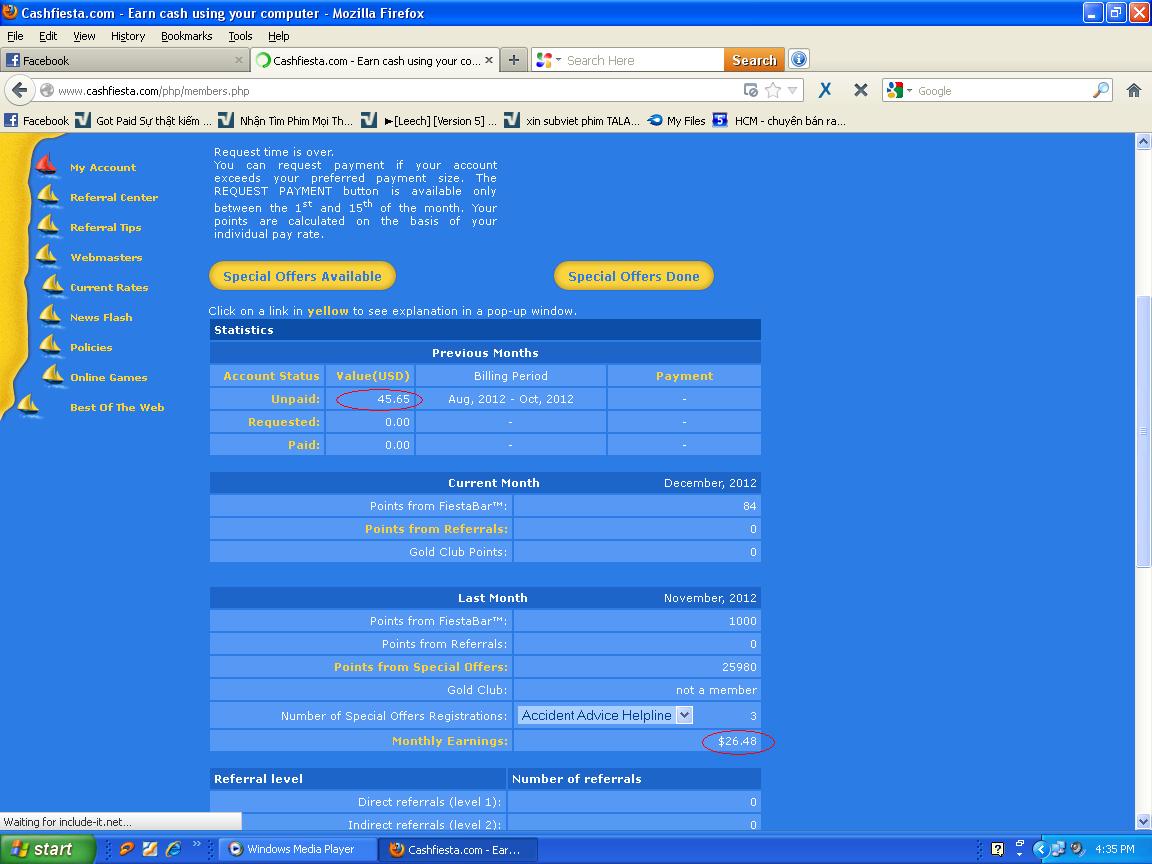Click the Firefox home icon

click(x=1133, y=90)
